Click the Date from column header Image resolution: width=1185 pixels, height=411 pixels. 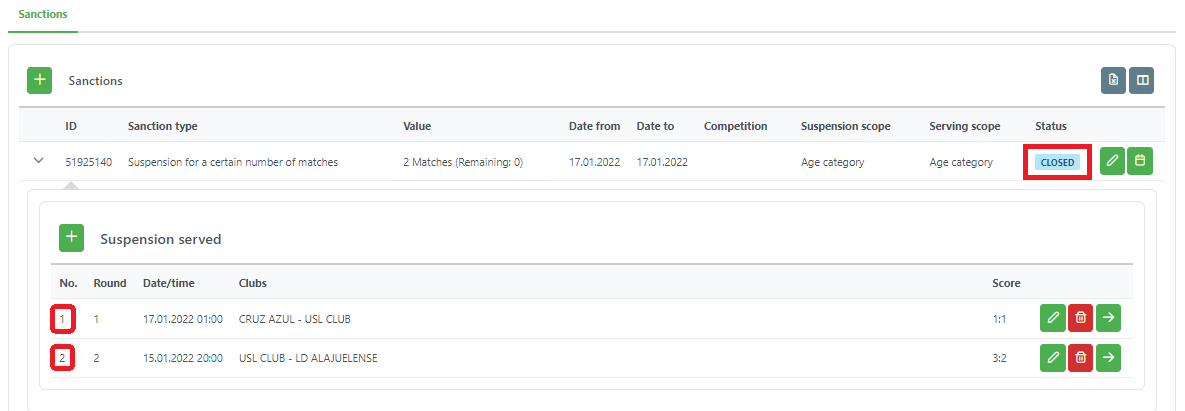point(594,126)
